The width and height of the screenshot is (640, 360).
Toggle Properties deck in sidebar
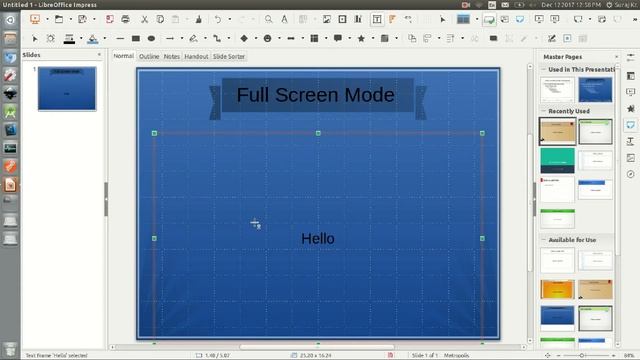point(631,58)
